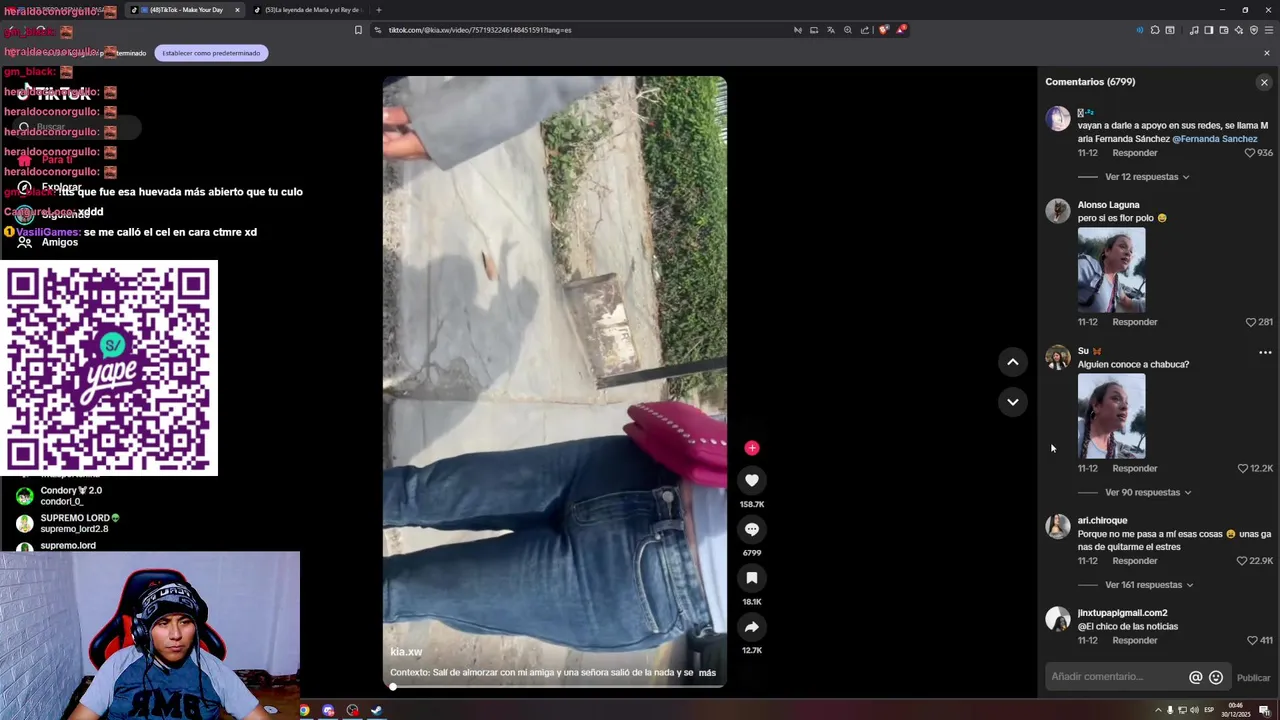This screenshot has width=1280, height=720.
Task: Dismiss the default browser notification bar
Action: 1266,53
